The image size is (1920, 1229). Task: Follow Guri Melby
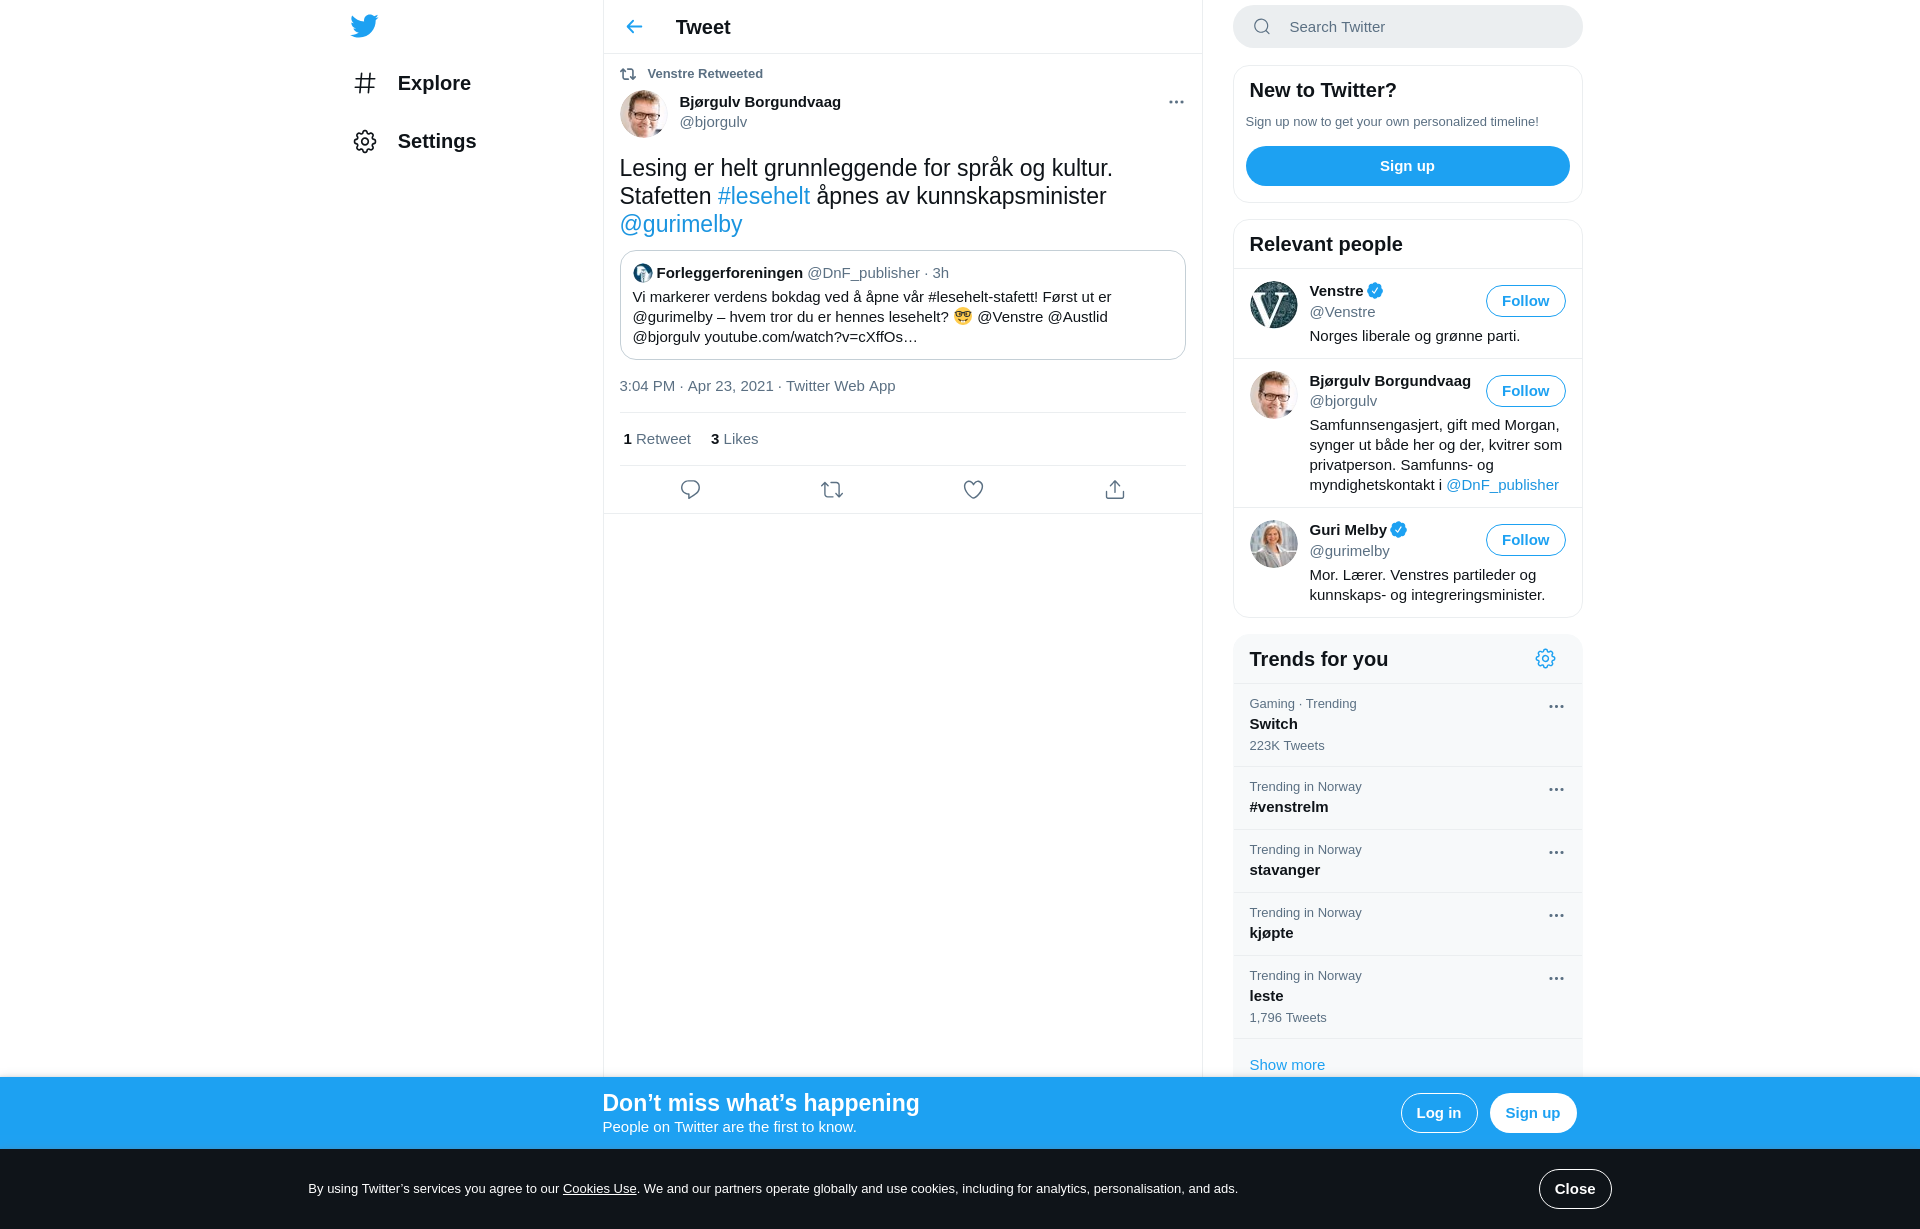(x=1525, y=540)
